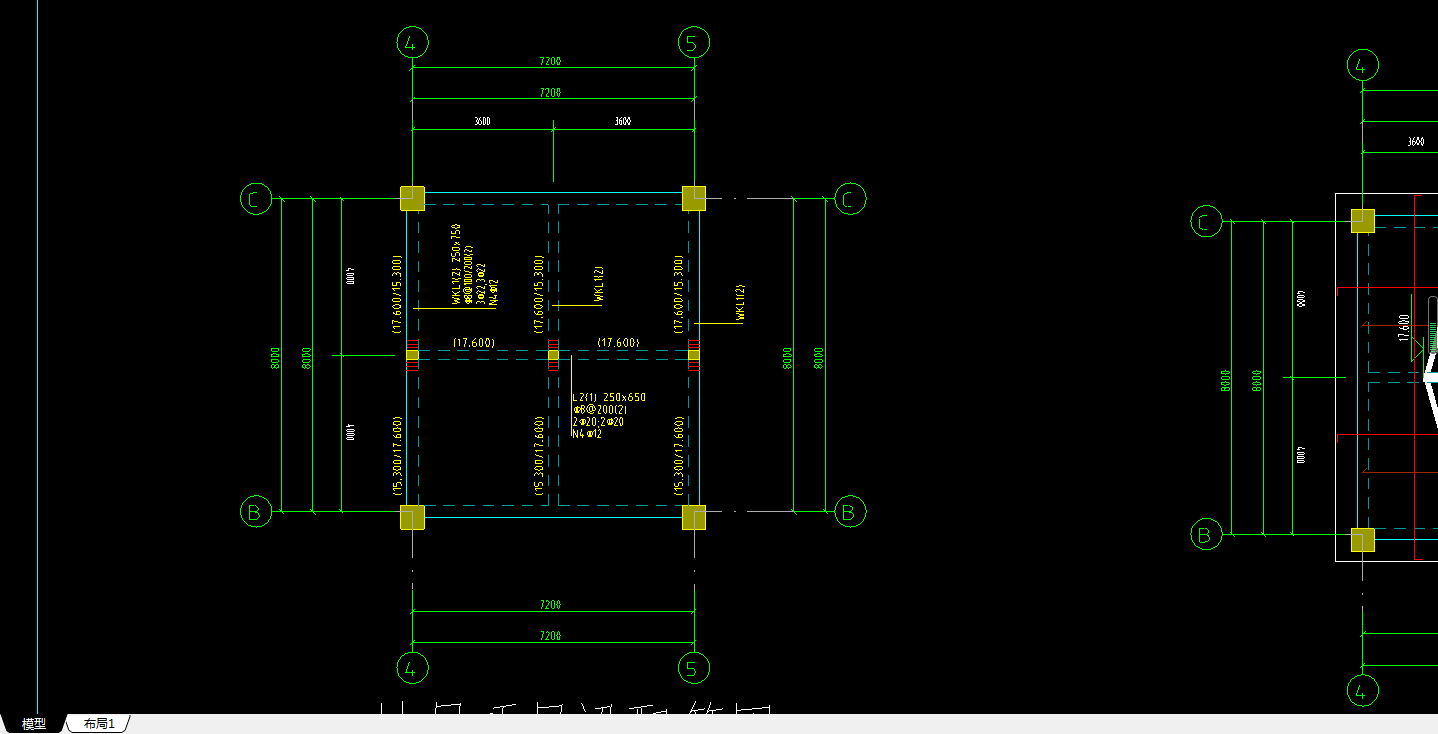Click the small mid-span column on axis 4

[x=412, y=355]
